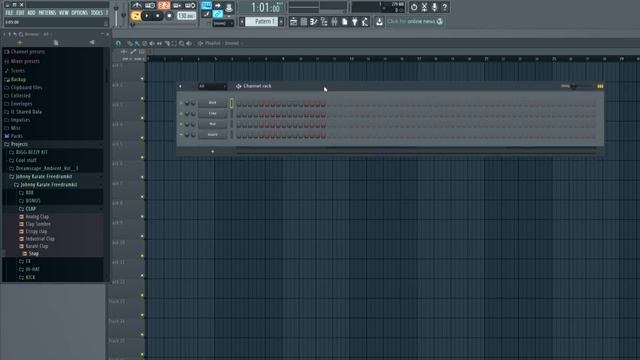Open the Mixer view icon
The width and height of the screenshot is (640, 360).
(334, 22)
